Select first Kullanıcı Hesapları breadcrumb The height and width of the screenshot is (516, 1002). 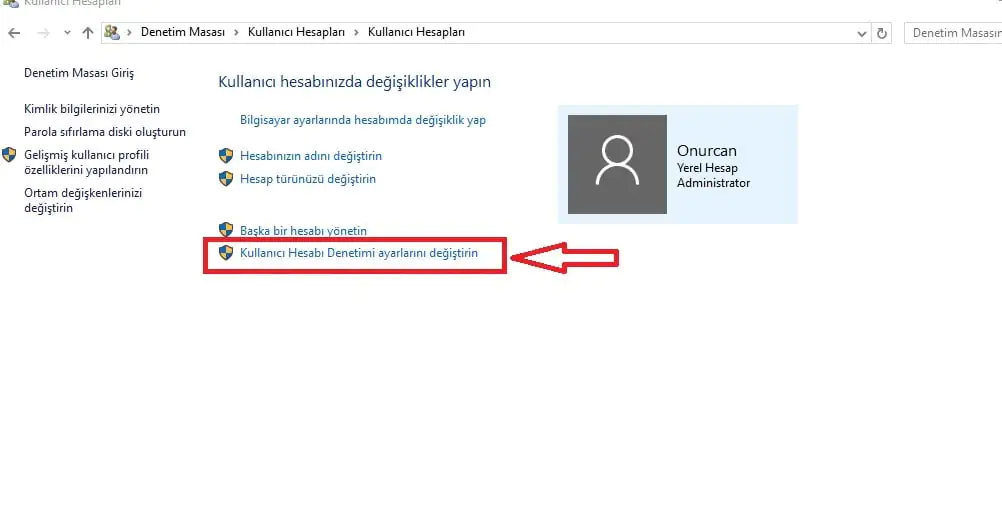297,32
